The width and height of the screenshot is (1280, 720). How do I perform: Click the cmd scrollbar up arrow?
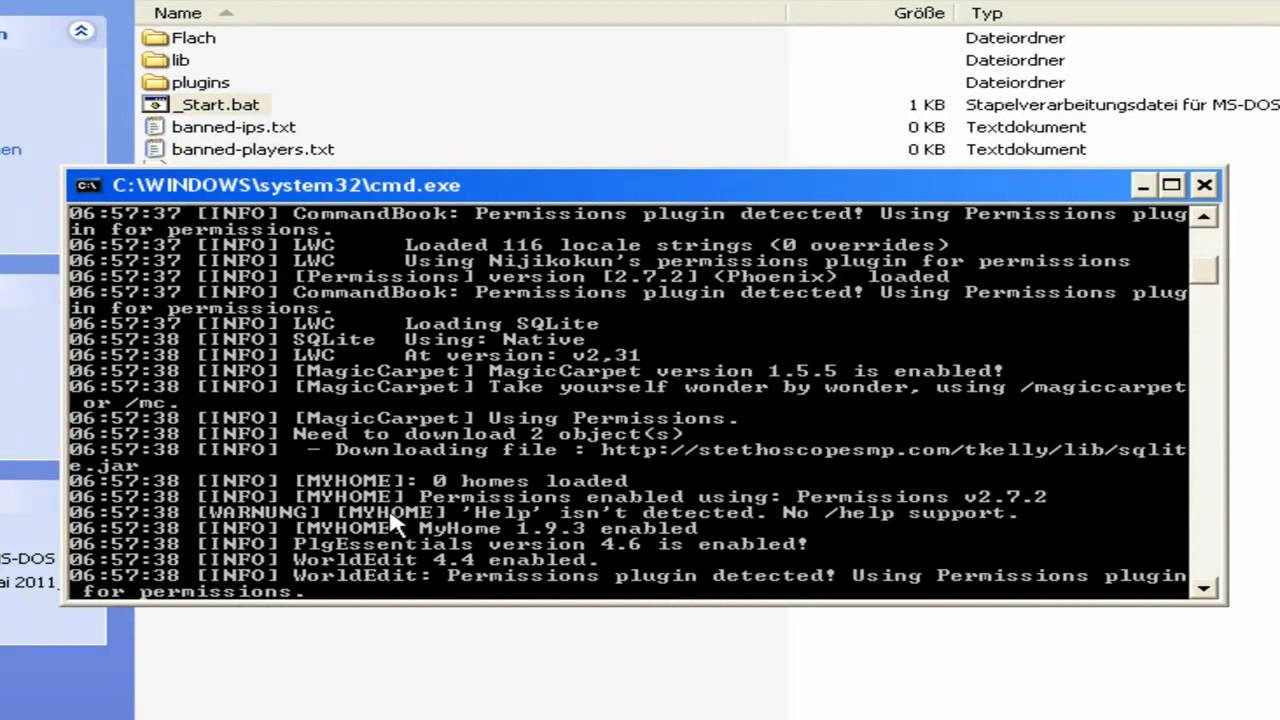click(1204, 216)
